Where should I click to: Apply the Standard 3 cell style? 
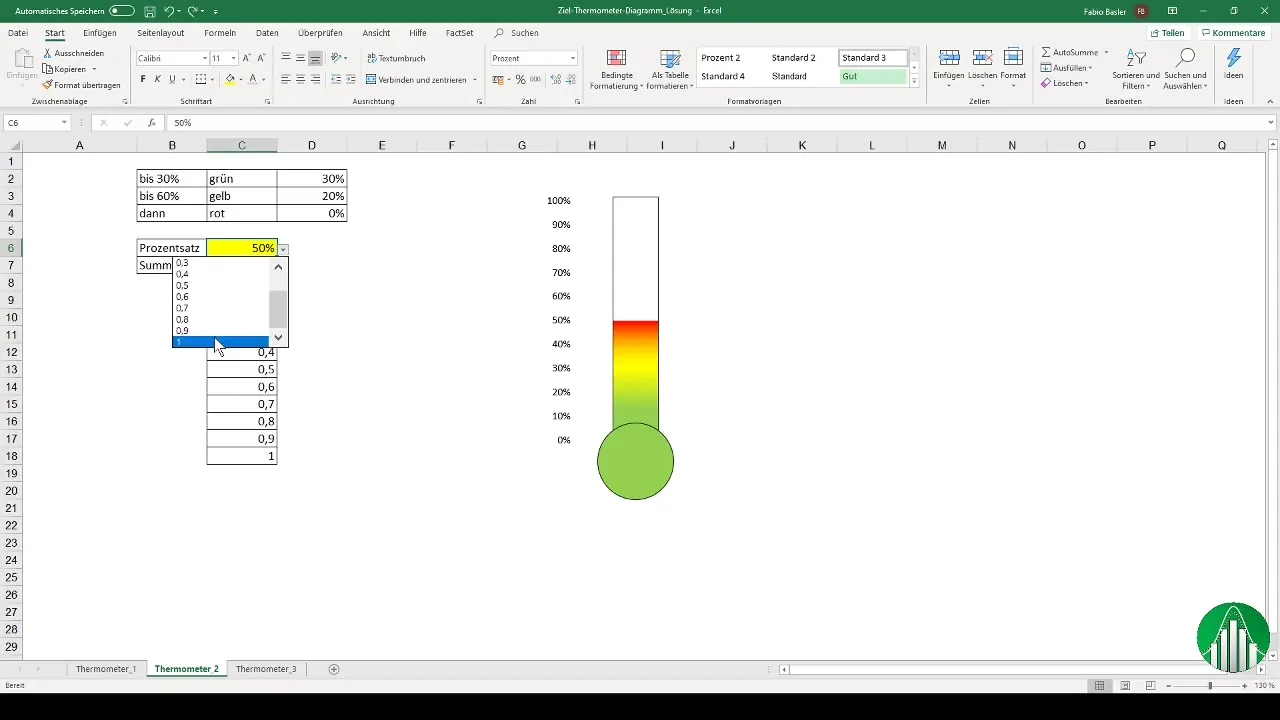tap(872, 58)
